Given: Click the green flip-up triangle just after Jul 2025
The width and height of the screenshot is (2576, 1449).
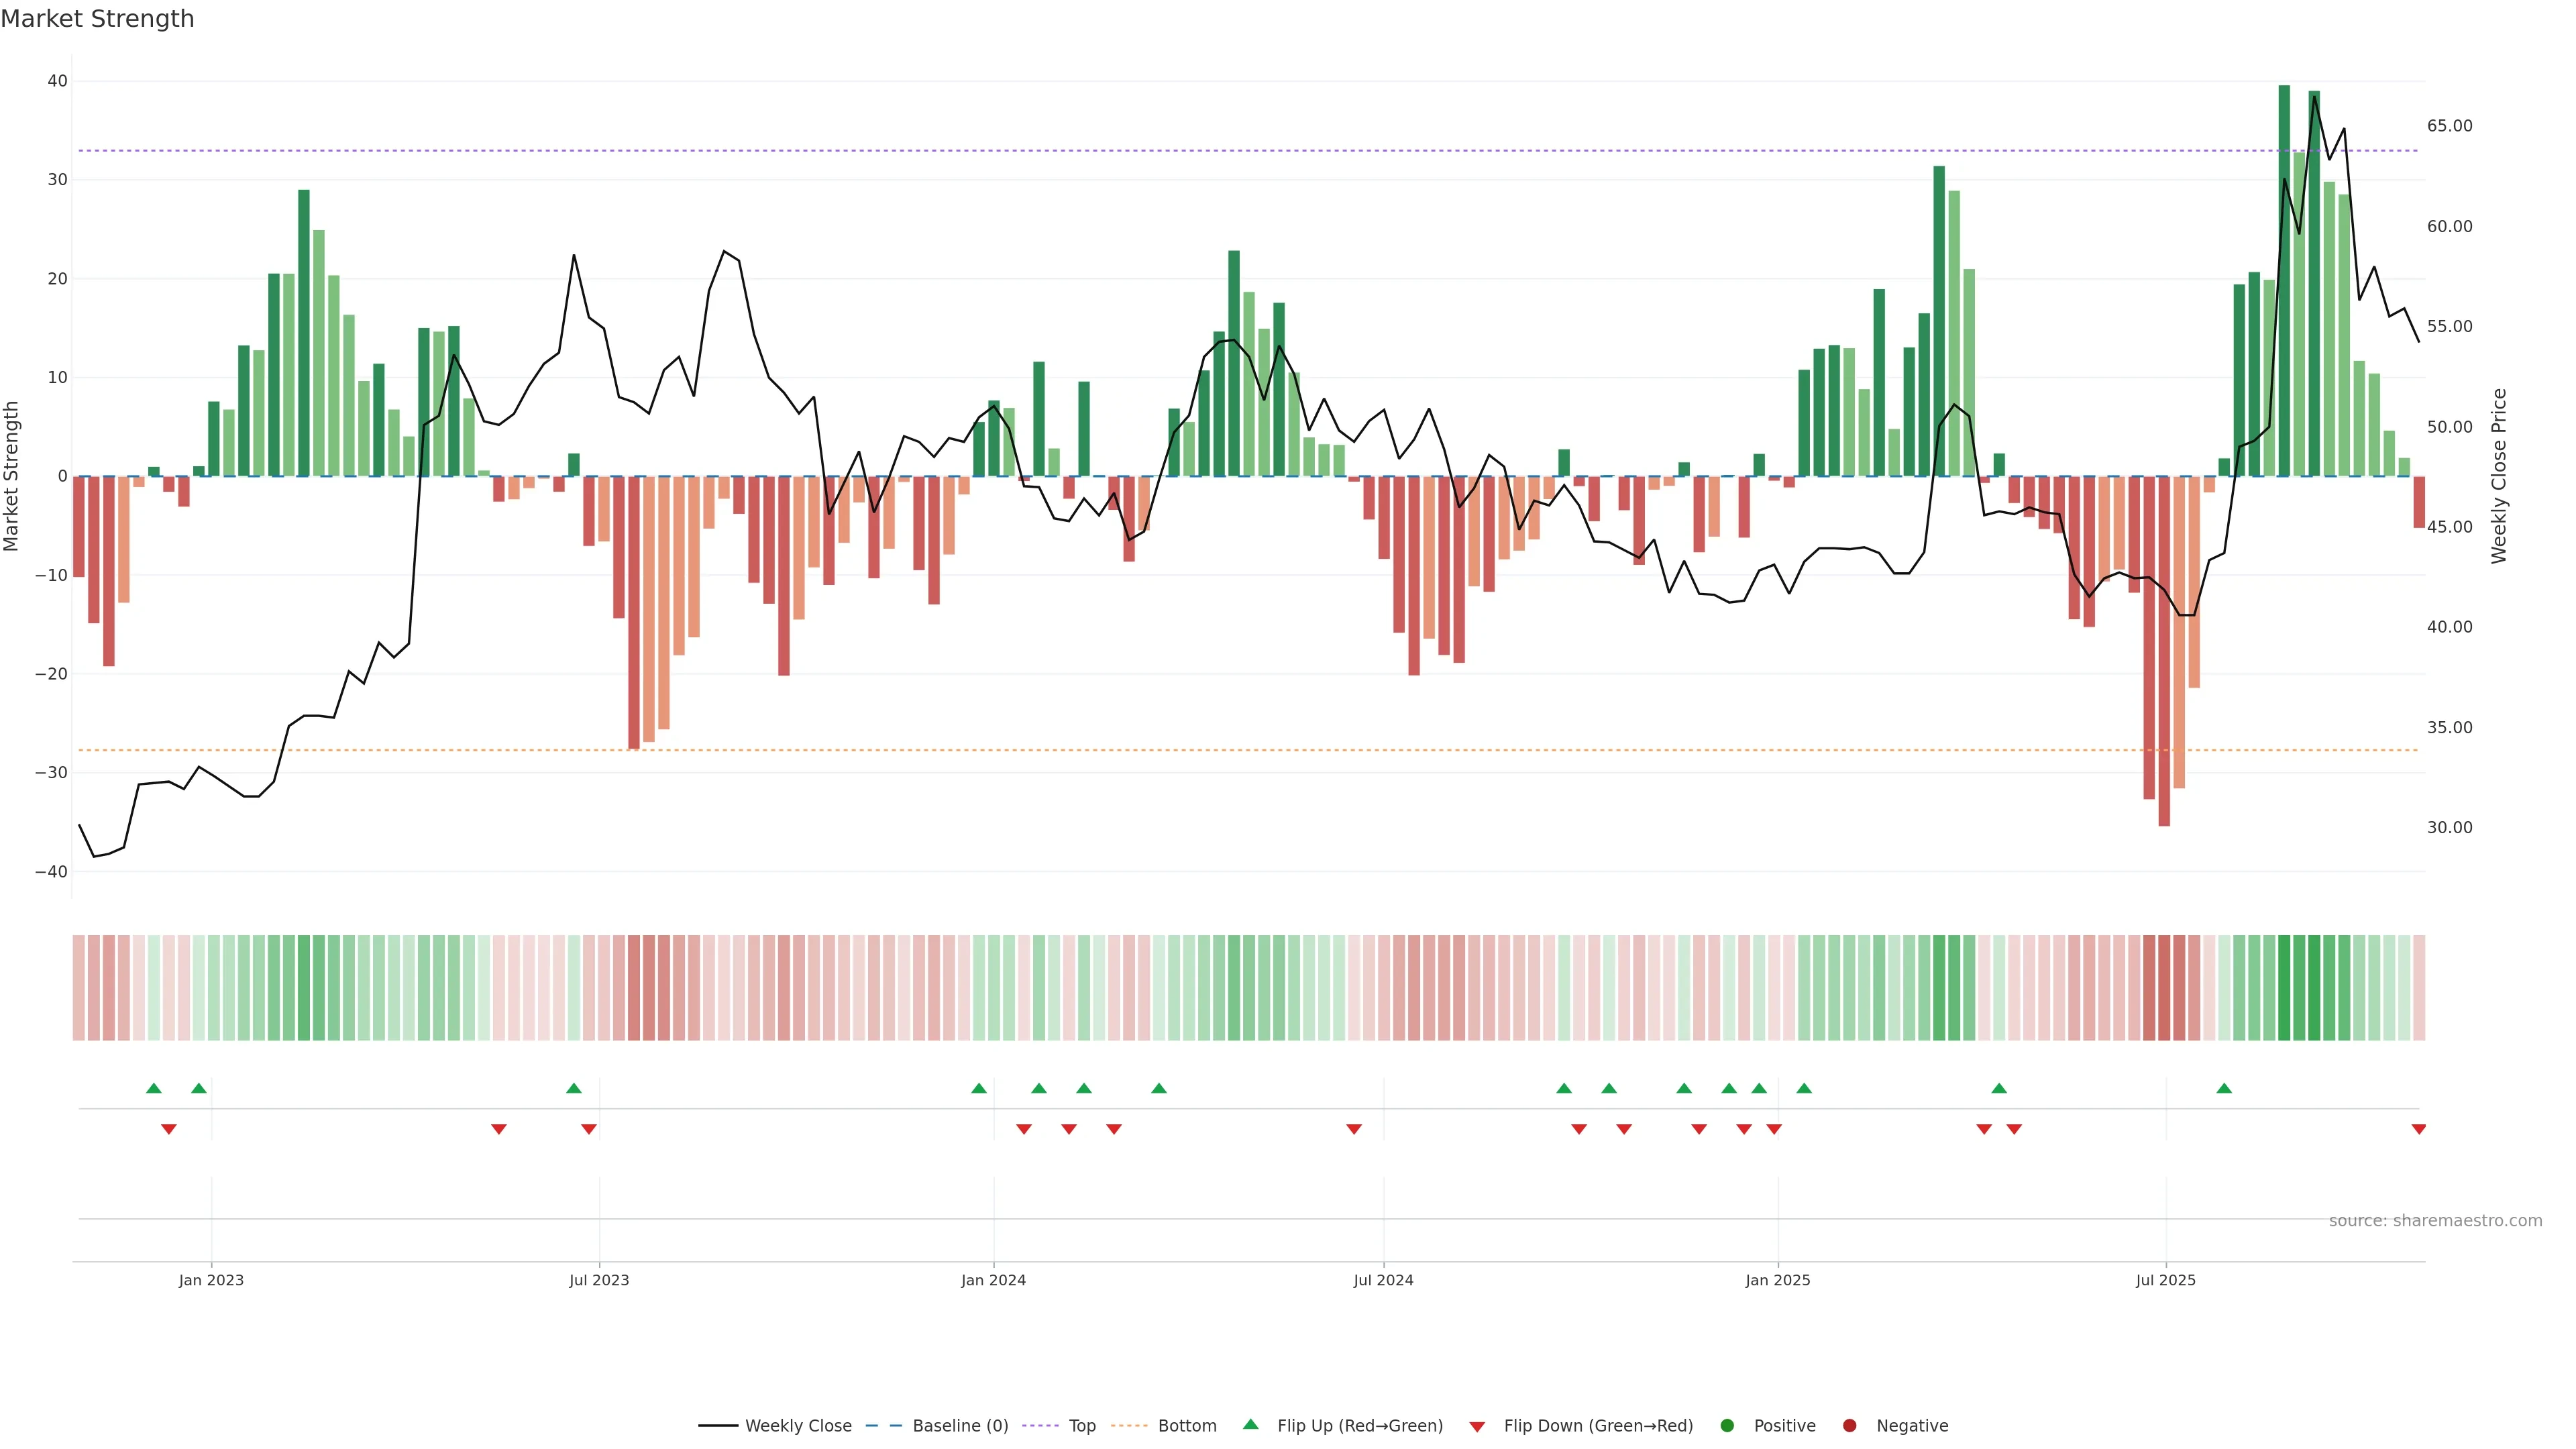Looking at the screenshot, I should (x=2224, y=1088).
